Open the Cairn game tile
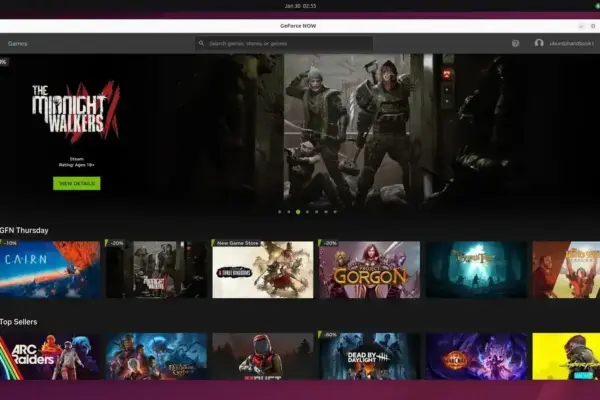Screen dimensions: 600x400 (50, 269)
